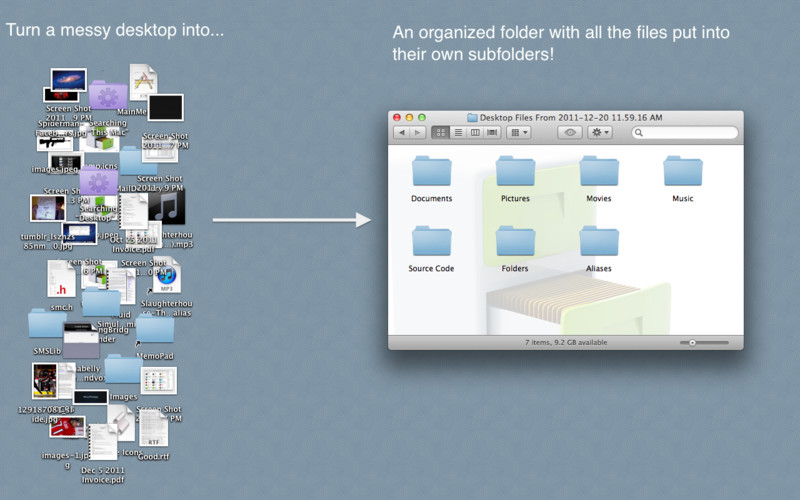The height and width of the screenshot is (500, 800).
Task: Click the Finder search field
Action: (x=685, y=133)
